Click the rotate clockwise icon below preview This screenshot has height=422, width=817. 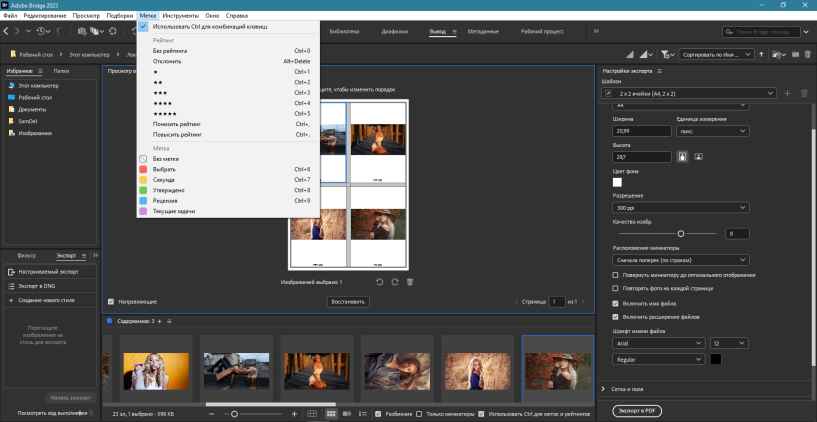pos(395,283)
